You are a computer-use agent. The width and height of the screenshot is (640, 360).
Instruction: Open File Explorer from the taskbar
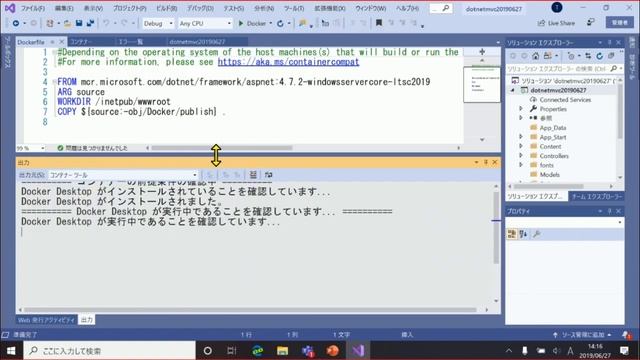[x=282, y=351]
